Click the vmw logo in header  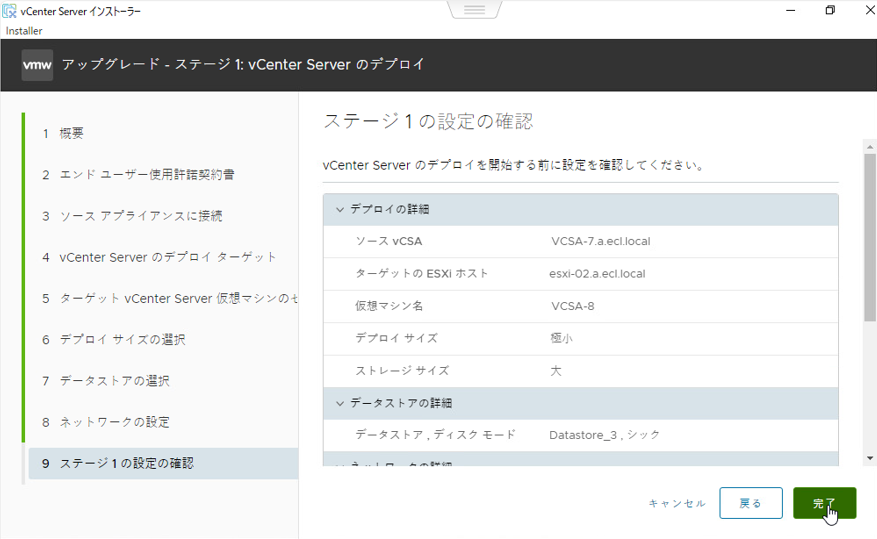[37, 64]
